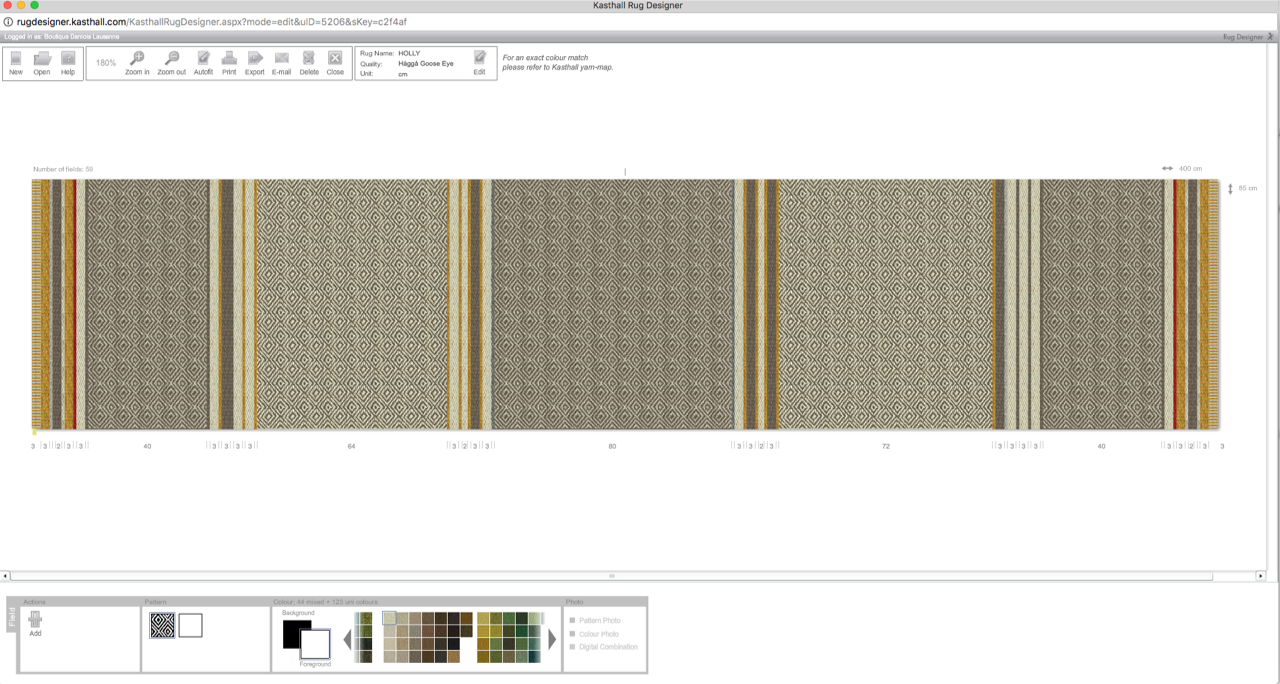Close the rug with the Close icon
Image resolution: width=1280 pixels, height=684 pixels.
click(335, 63)
